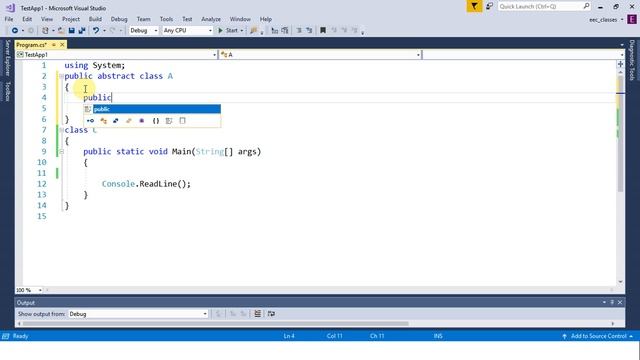
Task: Open the Build menu
Action: (x=95, y=19)
